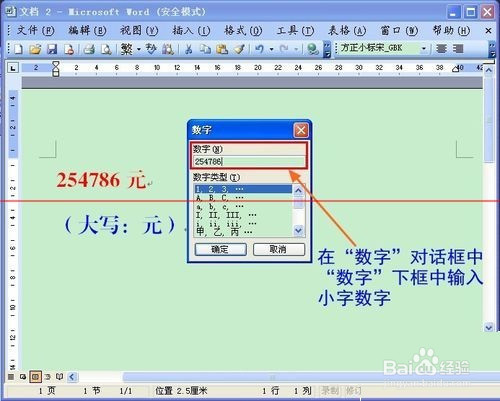Open the Undo history dropdown arrow
Screen dimensions: 500x401
click(272, 49)
